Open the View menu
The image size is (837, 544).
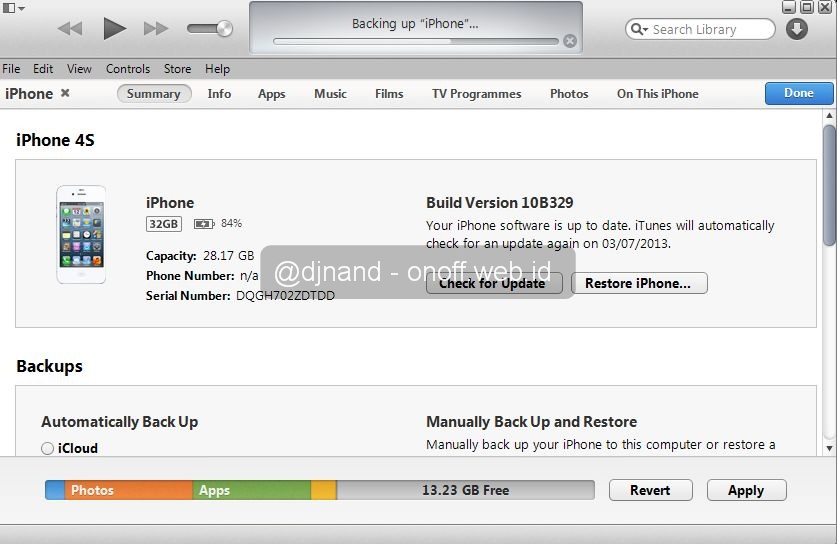79,69
